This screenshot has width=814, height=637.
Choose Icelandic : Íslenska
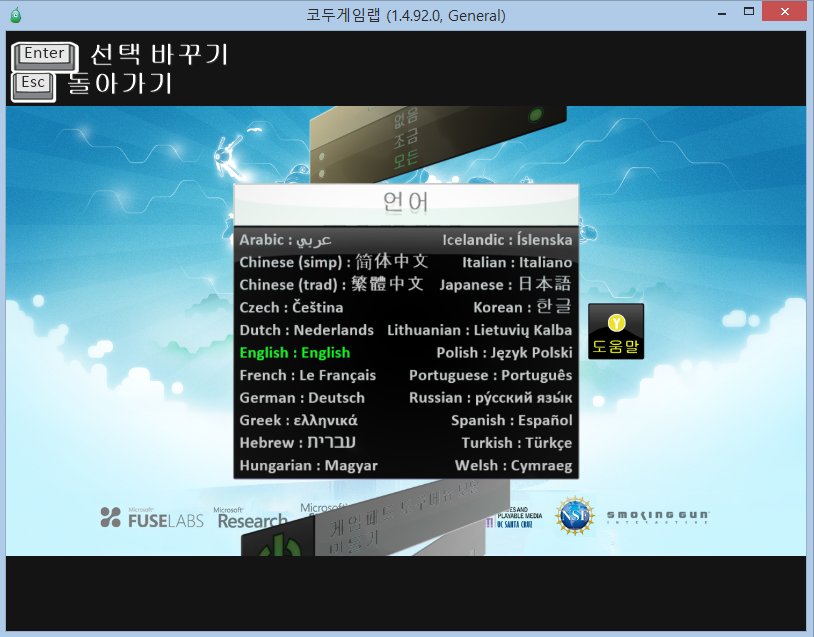pyautogui.click(x=507, y=240)
